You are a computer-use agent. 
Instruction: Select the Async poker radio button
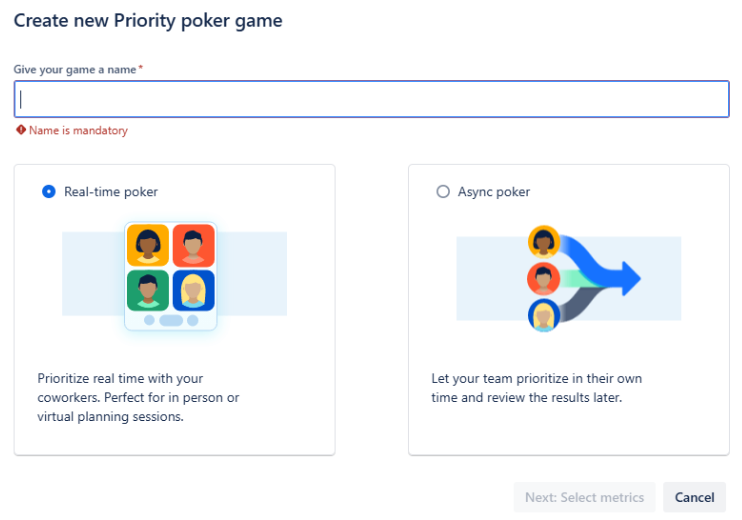click(x=443, y=192)
